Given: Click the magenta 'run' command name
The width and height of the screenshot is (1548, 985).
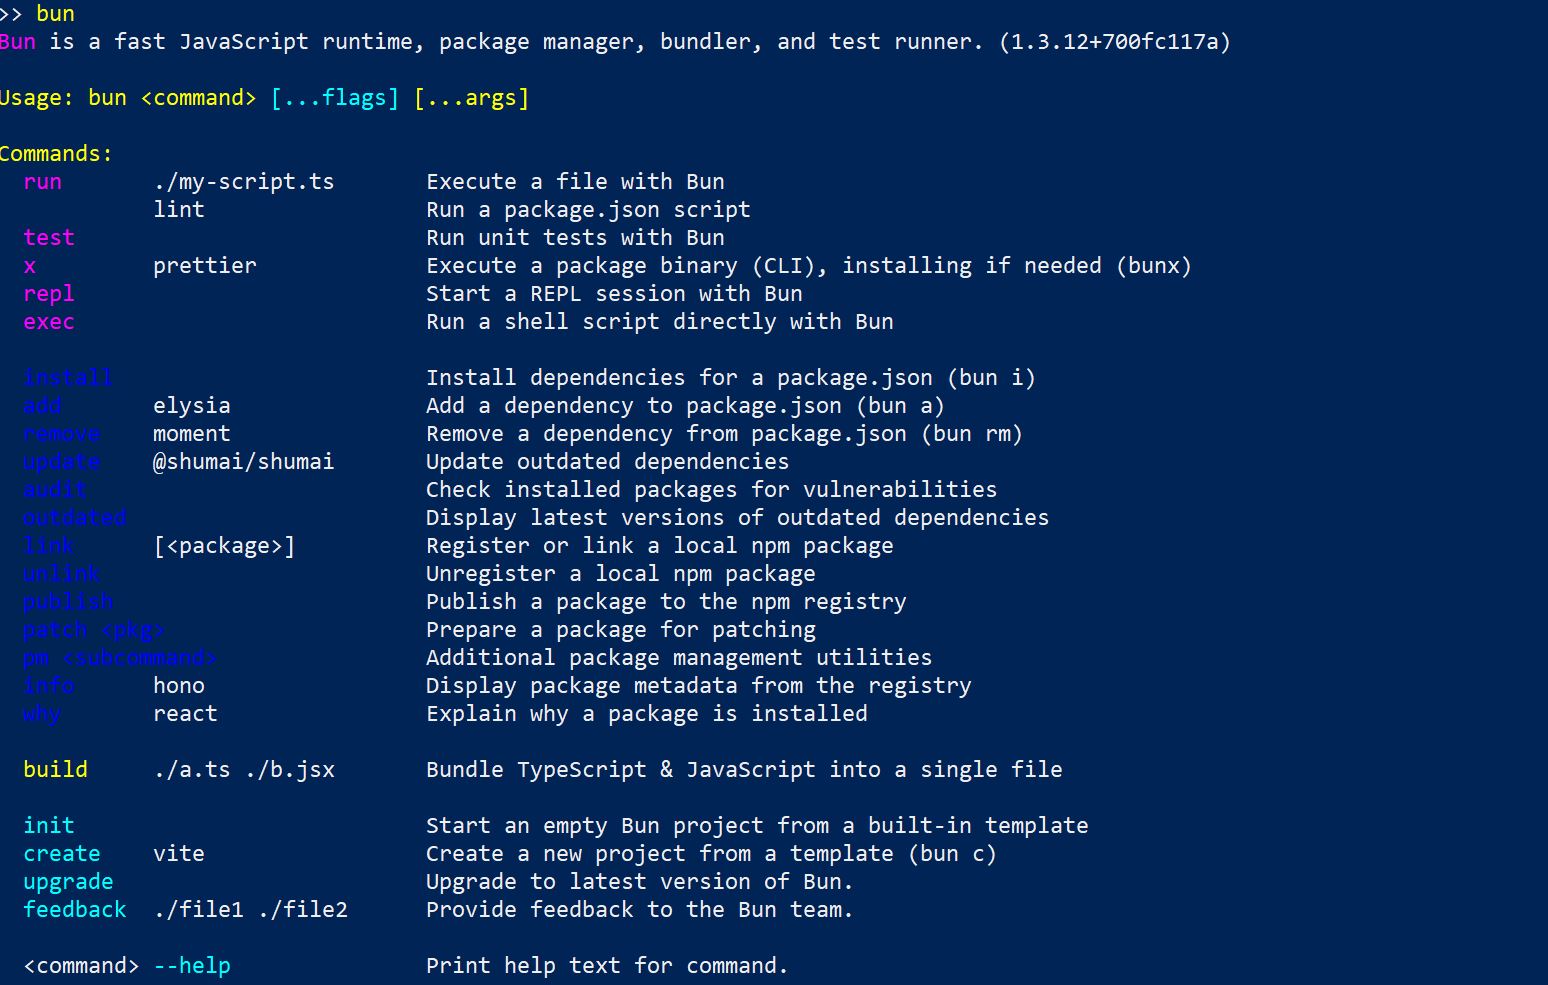Looking at the screenshot, I should [42, 182].
